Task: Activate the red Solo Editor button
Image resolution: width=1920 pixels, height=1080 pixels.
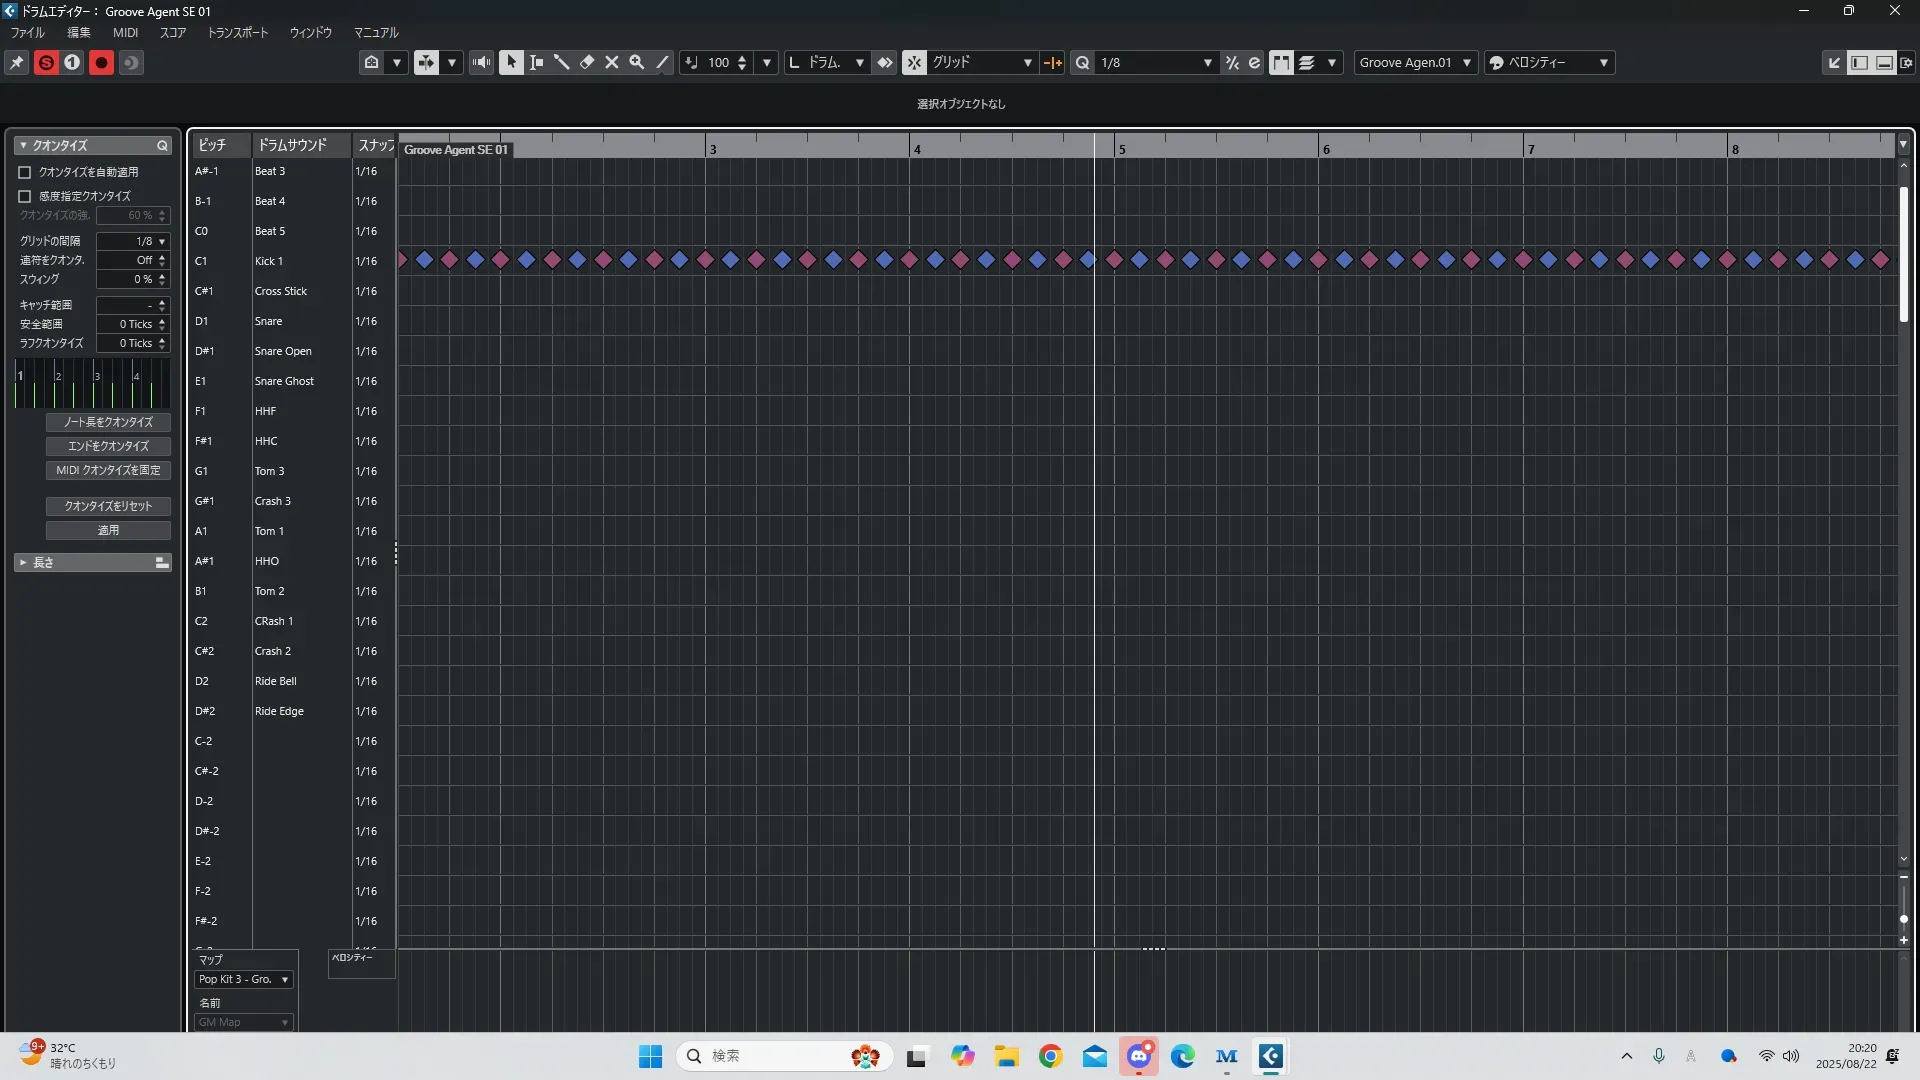Action: tap(46, 63)
